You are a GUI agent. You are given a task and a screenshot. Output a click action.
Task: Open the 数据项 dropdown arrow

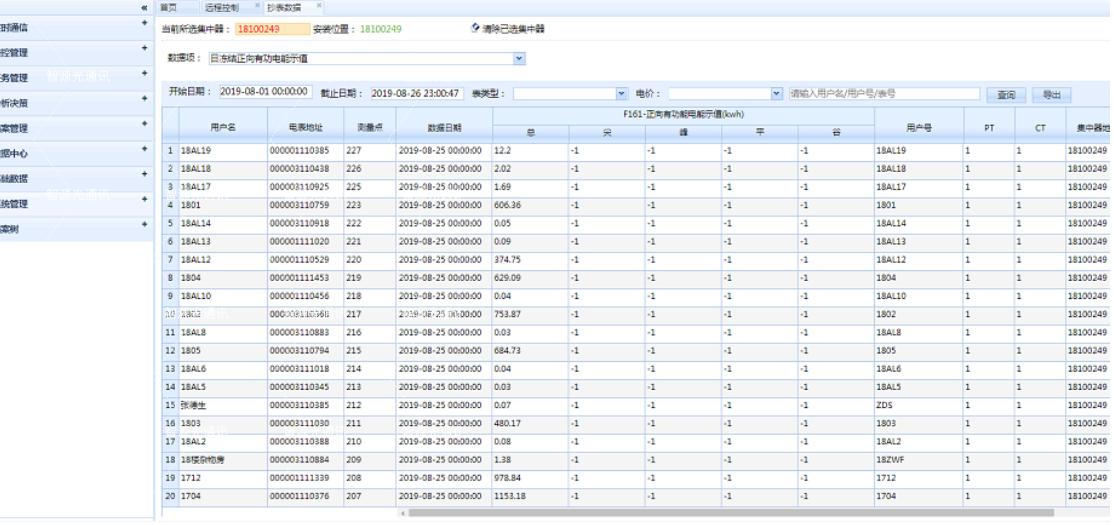[x=519, y=59]
